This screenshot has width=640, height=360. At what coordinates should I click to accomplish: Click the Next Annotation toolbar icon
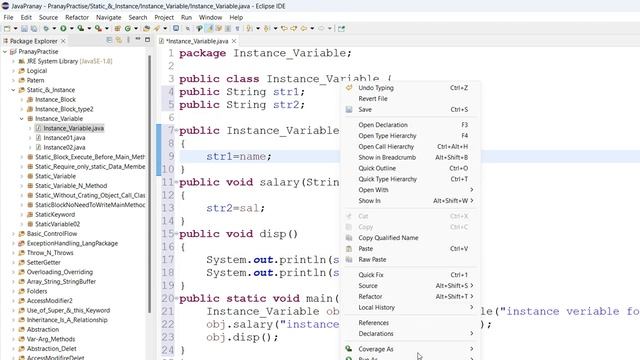point(248,29)
